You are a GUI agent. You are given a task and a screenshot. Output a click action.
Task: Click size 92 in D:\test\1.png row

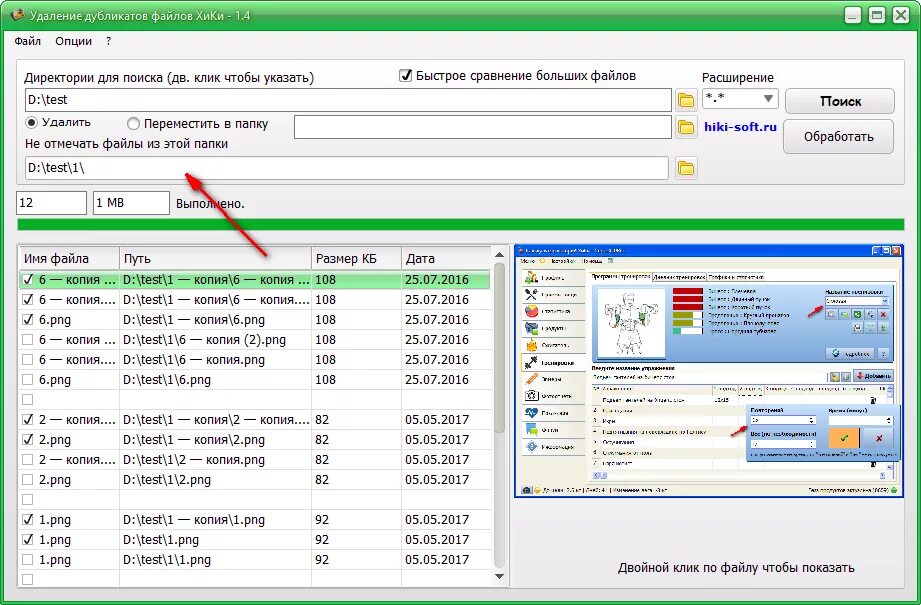click(x=322, y=539)
